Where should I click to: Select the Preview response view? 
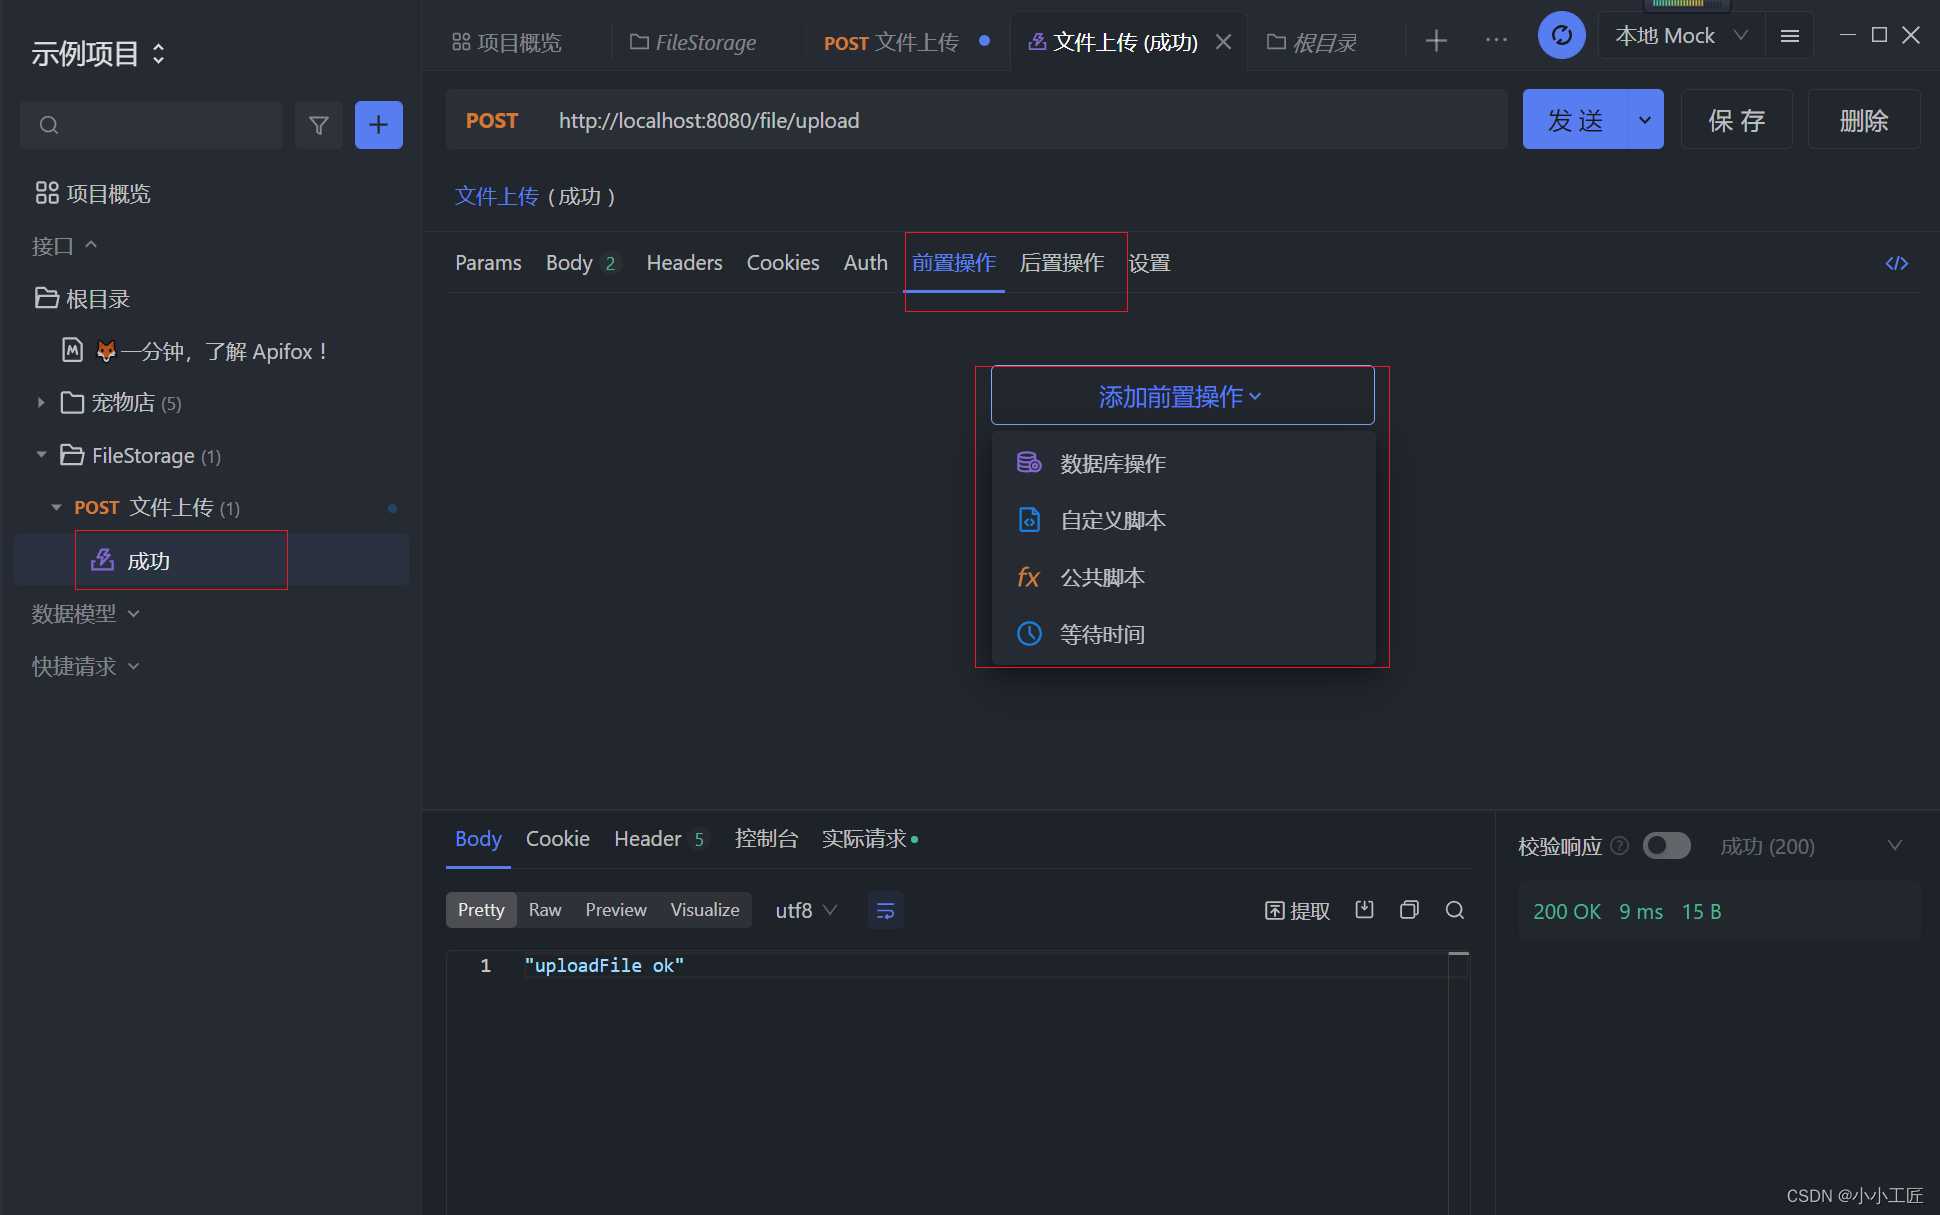[x=616, y=910]
